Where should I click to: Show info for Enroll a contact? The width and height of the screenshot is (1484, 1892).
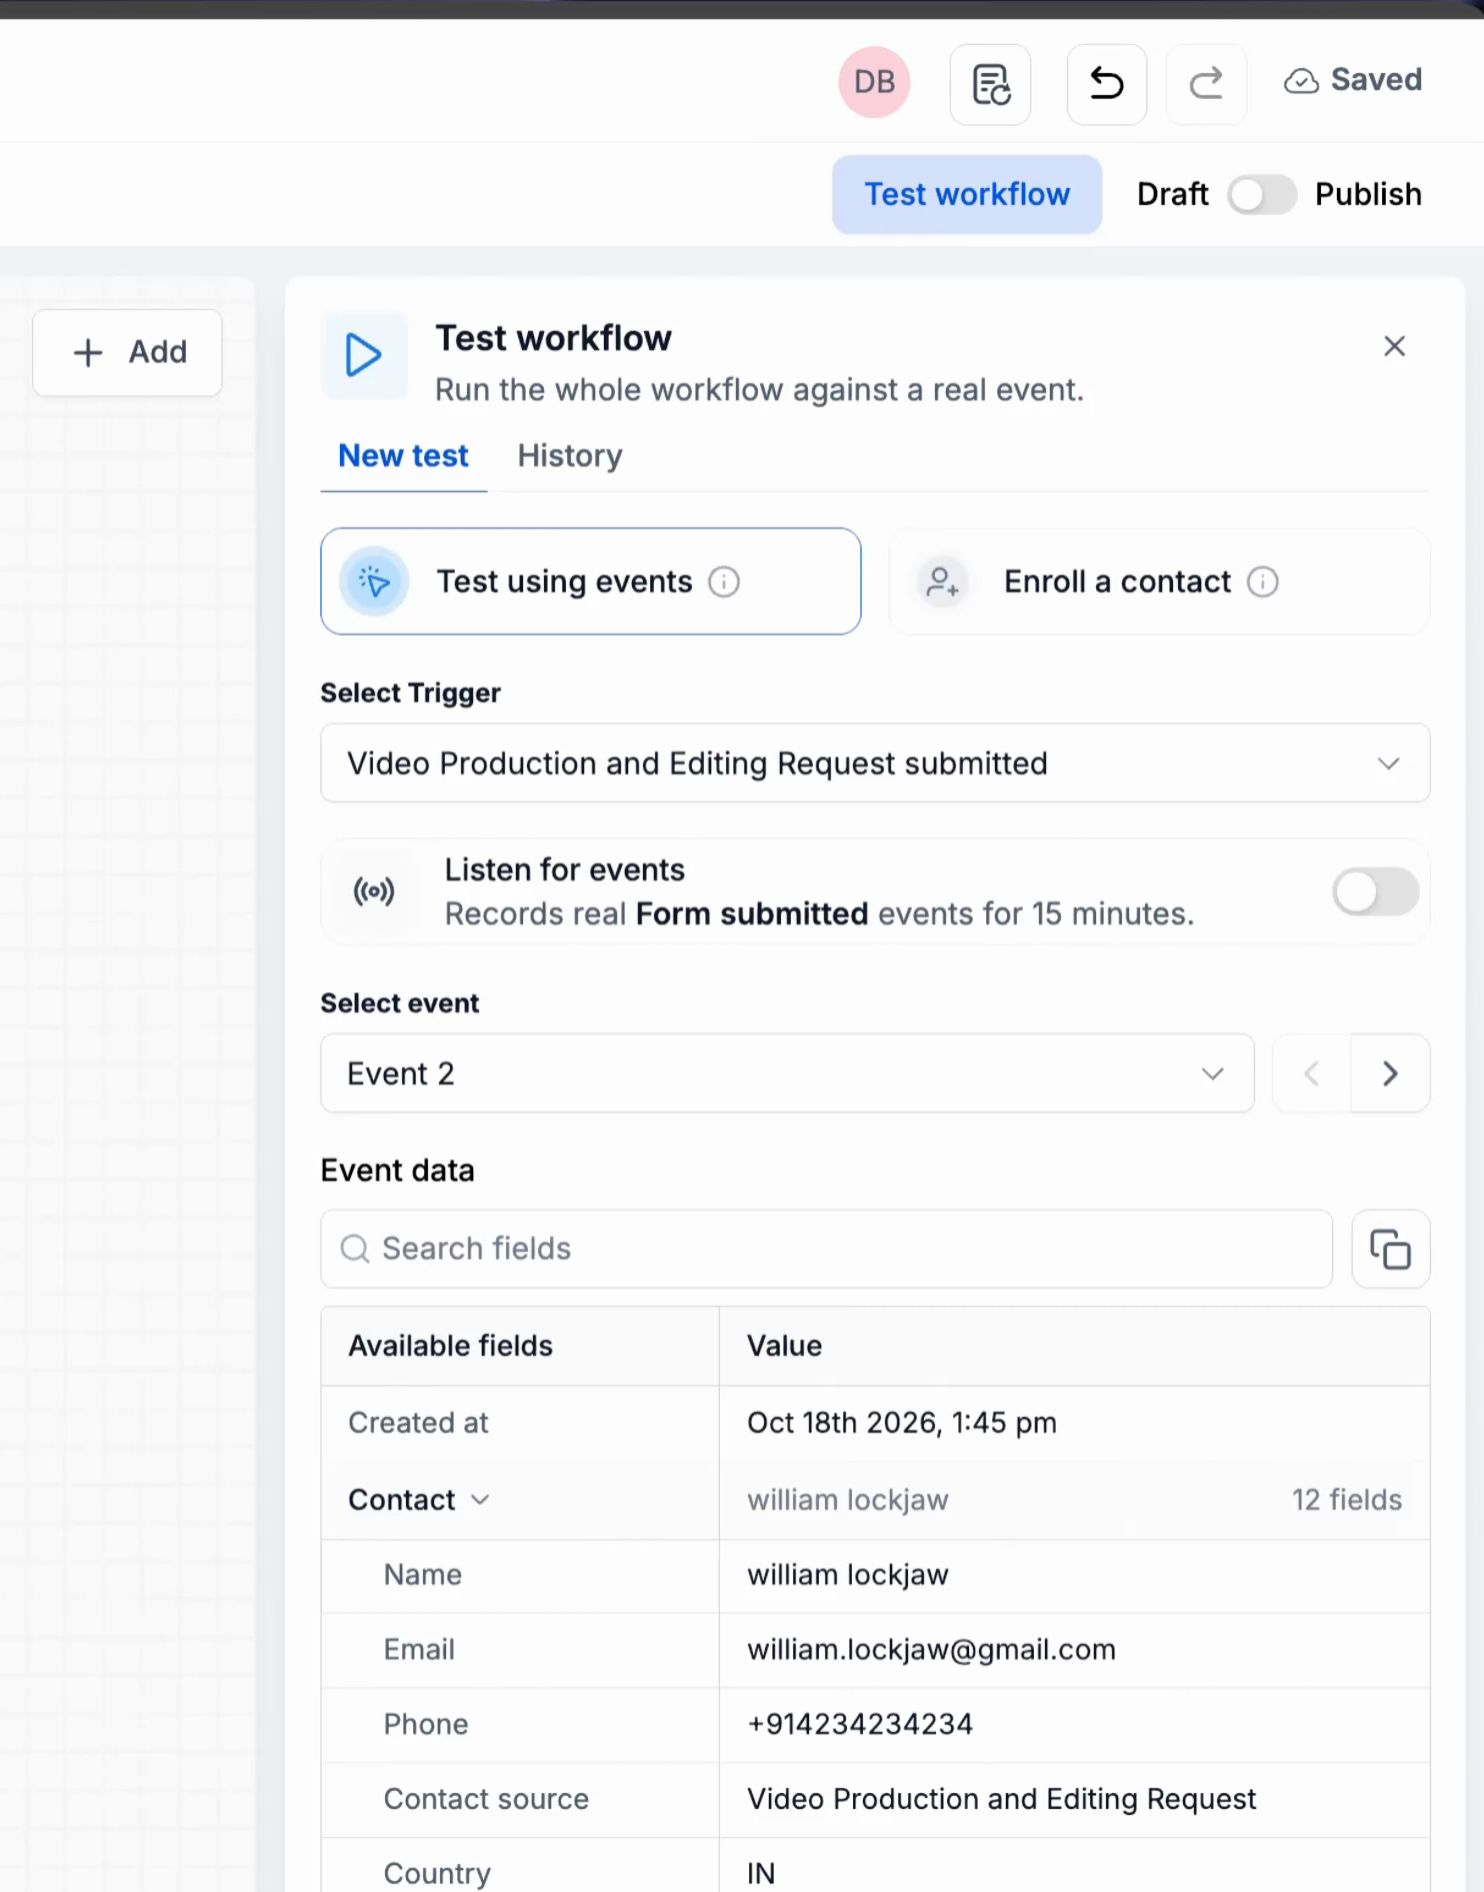click(x=1263, y=581)
